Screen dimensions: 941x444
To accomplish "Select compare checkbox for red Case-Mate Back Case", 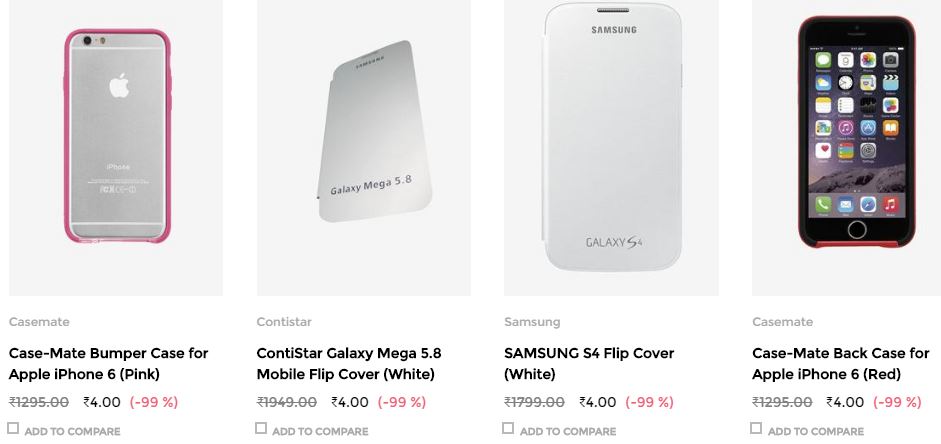I will tap(756, 429).
